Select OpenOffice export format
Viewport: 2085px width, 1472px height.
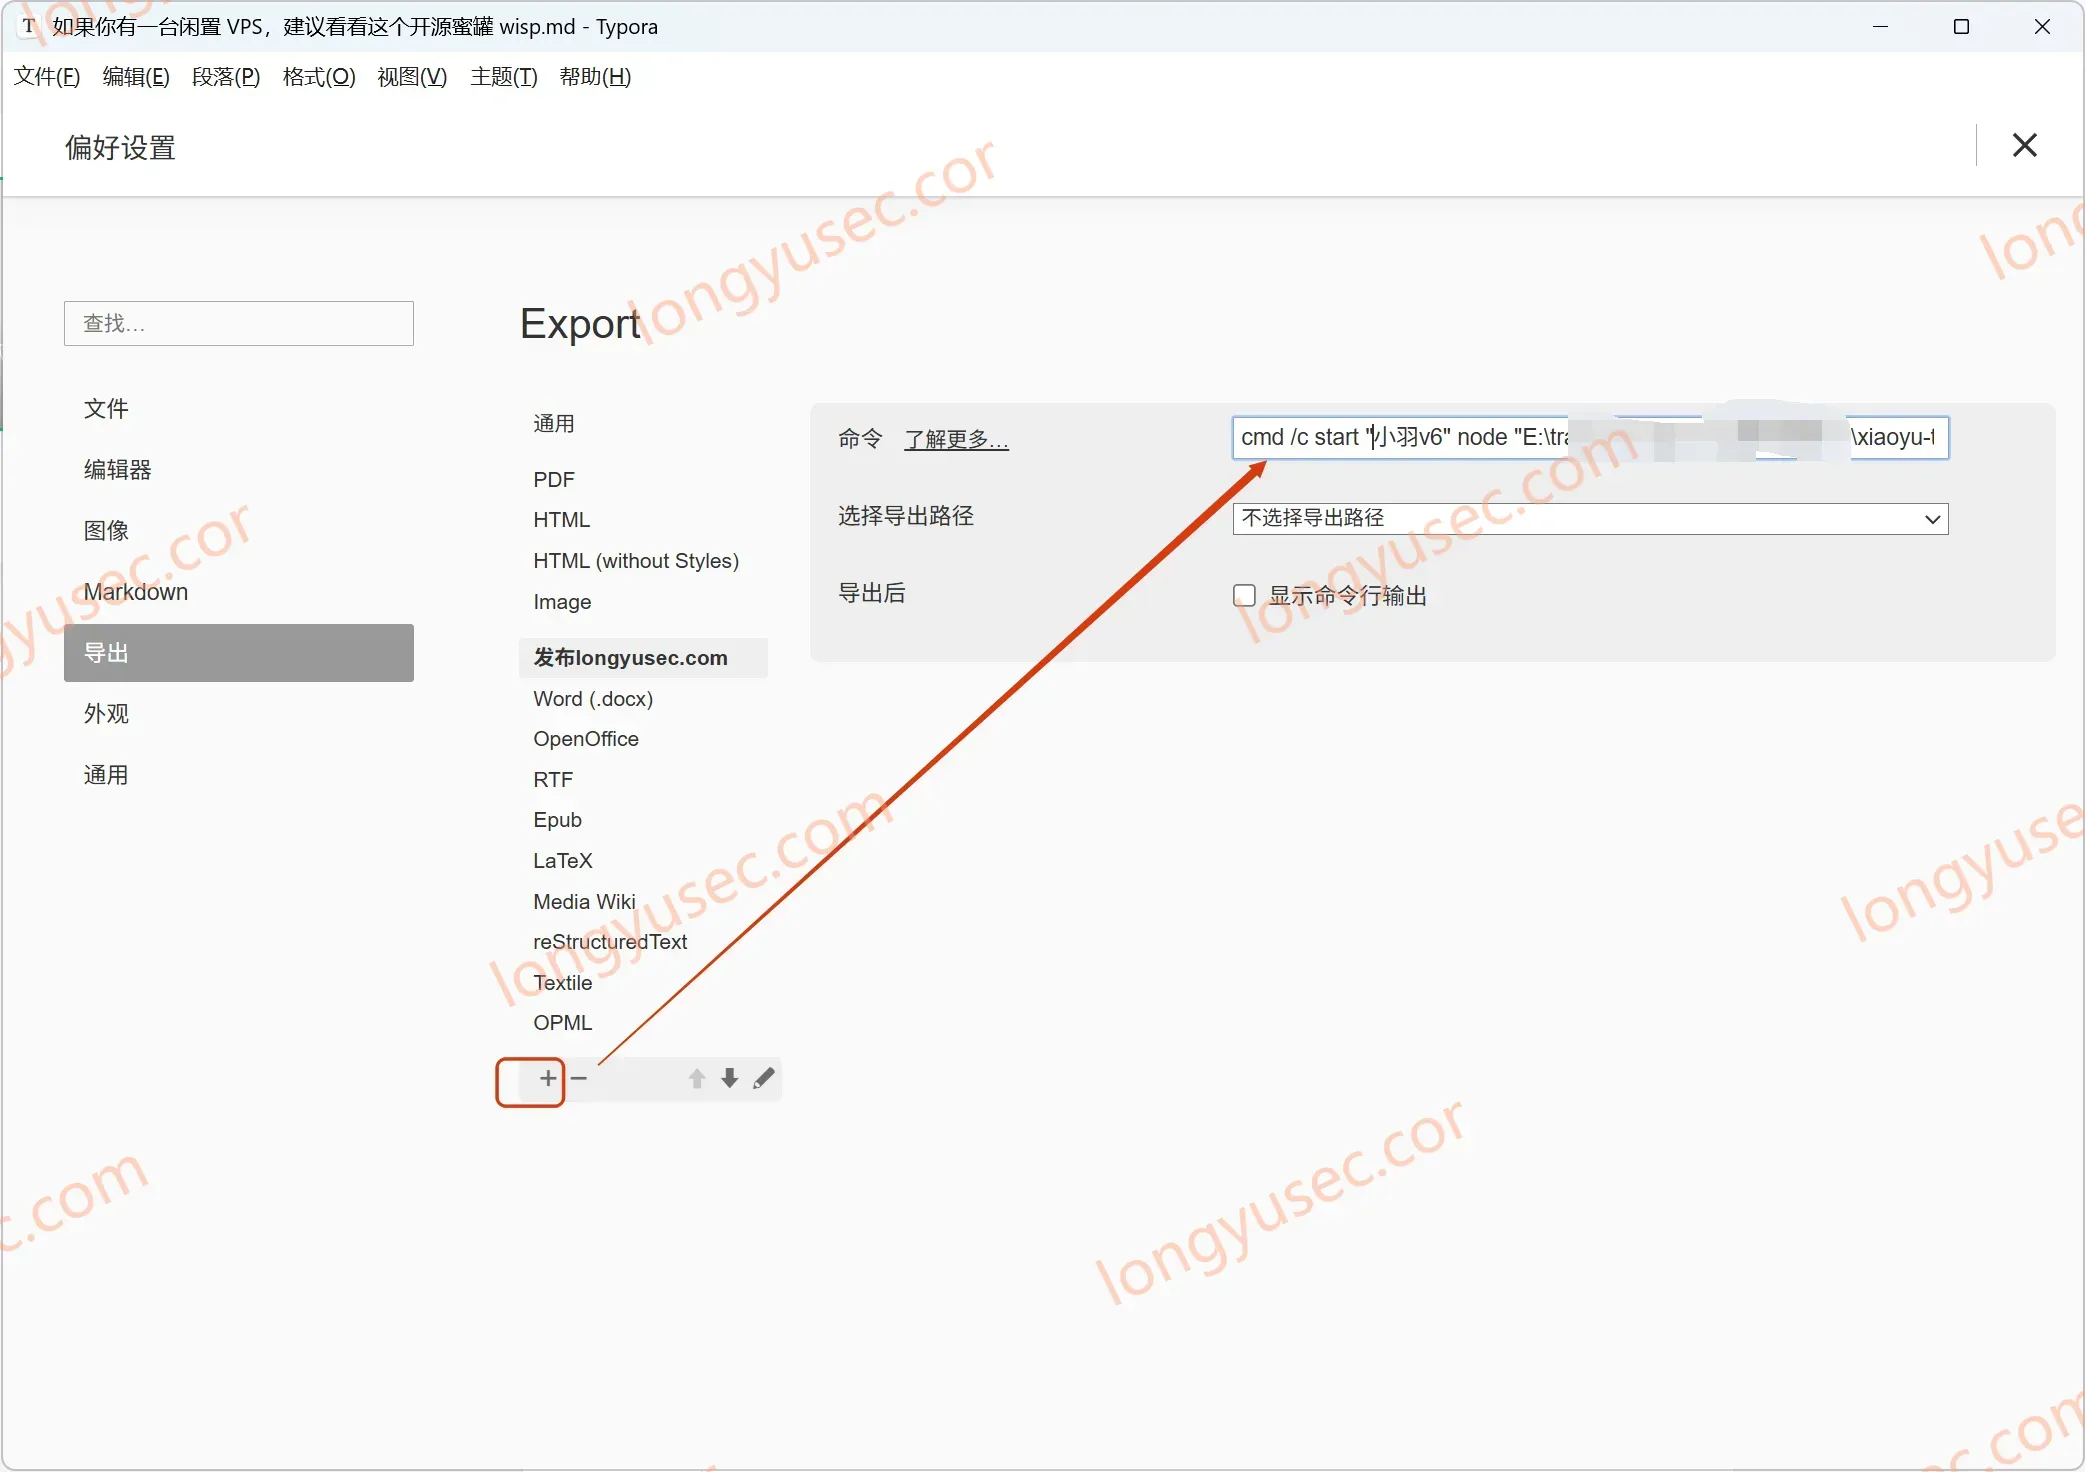click(586, 739)
